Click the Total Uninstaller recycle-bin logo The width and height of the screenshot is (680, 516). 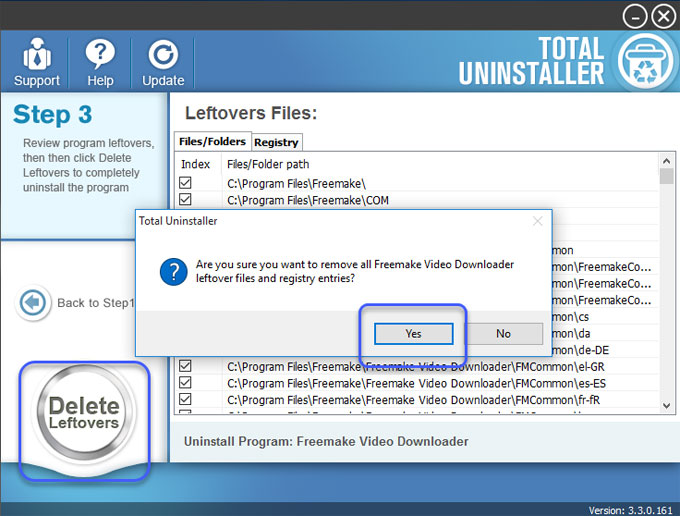(646, 62)
